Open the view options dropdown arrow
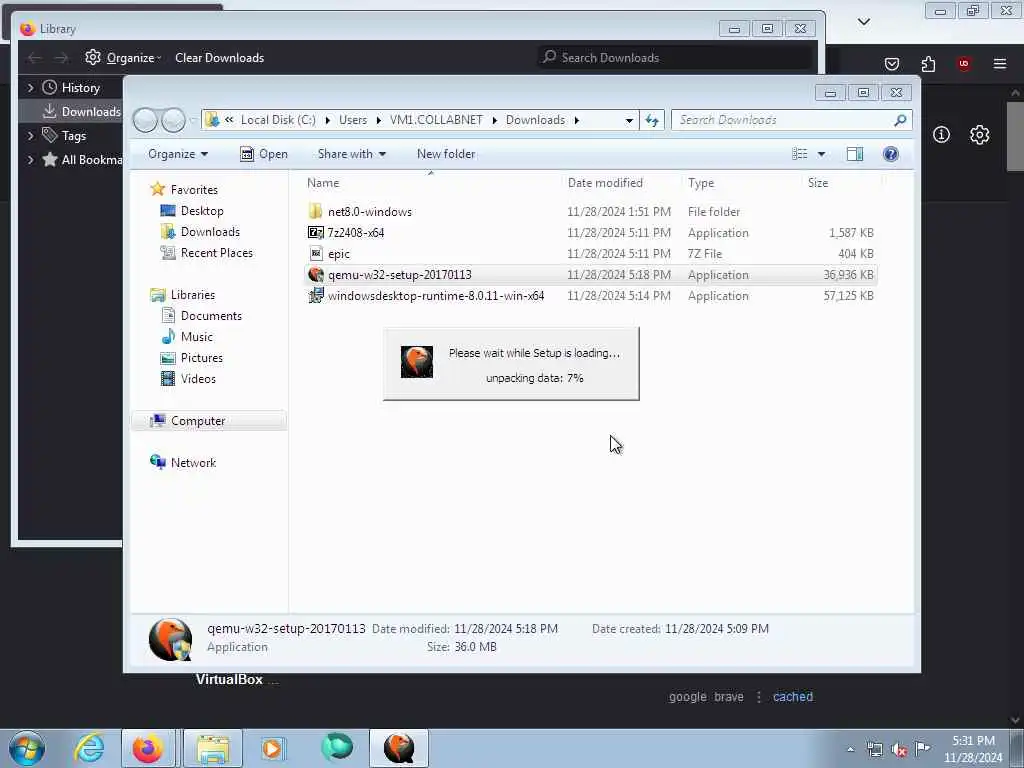The height and width of the screenshot is (768, 1024). tap(821, 154)
